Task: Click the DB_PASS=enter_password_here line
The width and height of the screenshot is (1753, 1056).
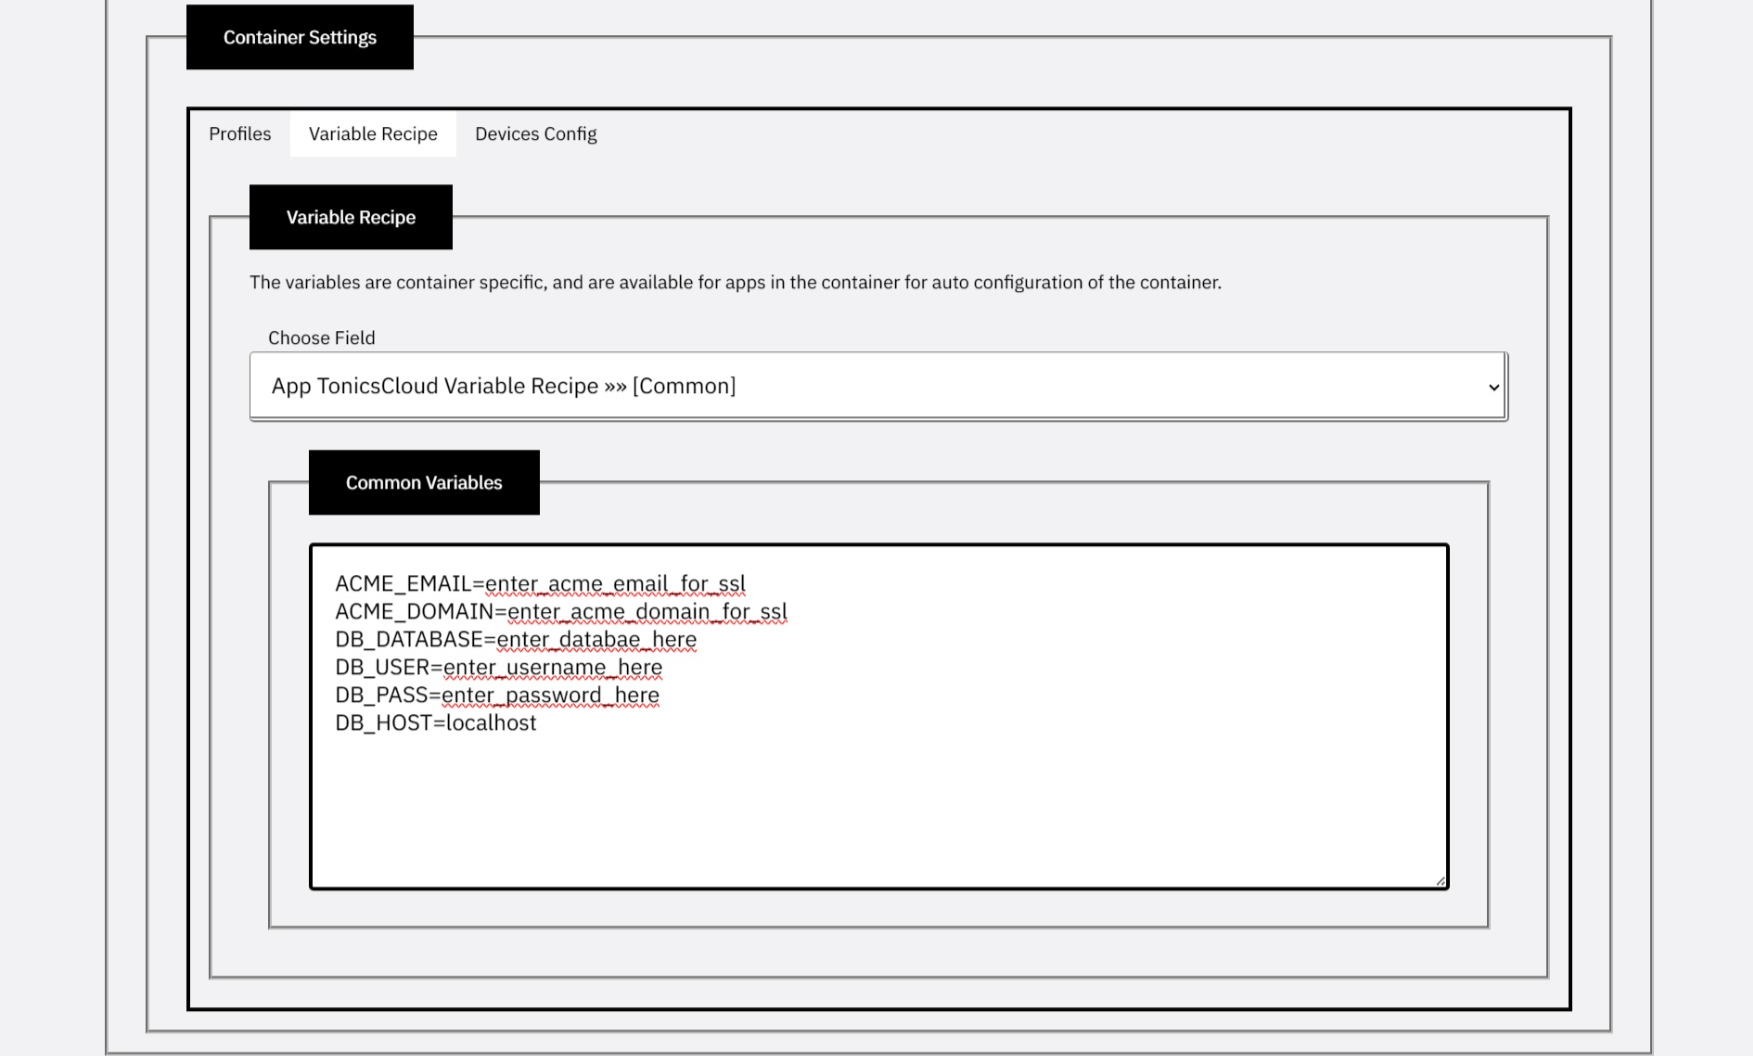Action: tap(497, 695)
